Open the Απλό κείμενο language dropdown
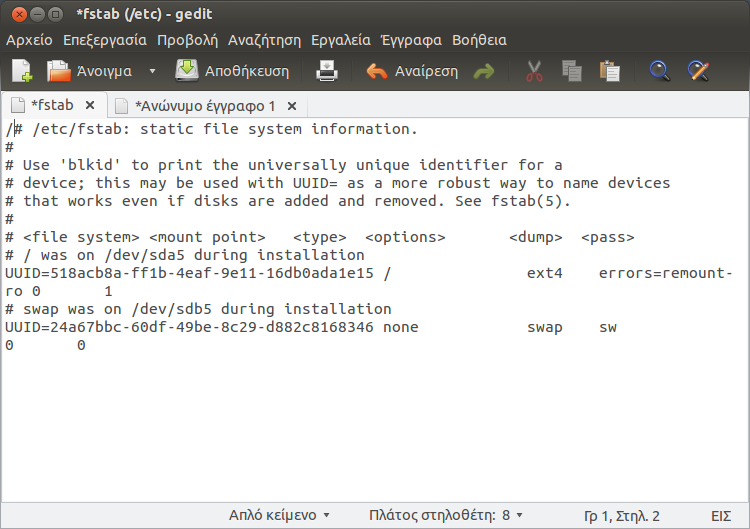 [x=279, y=516]
